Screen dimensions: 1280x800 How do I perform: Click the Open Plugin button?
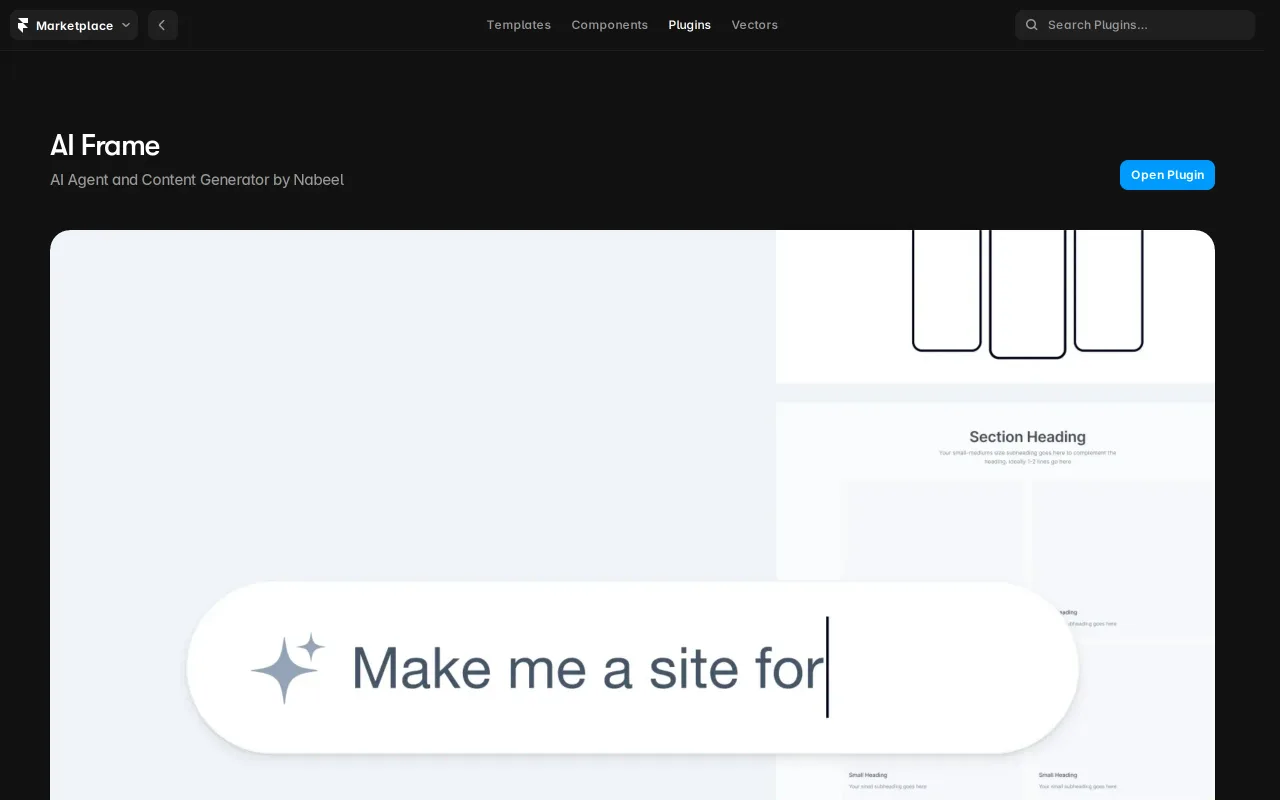(x=1167, y=175)
